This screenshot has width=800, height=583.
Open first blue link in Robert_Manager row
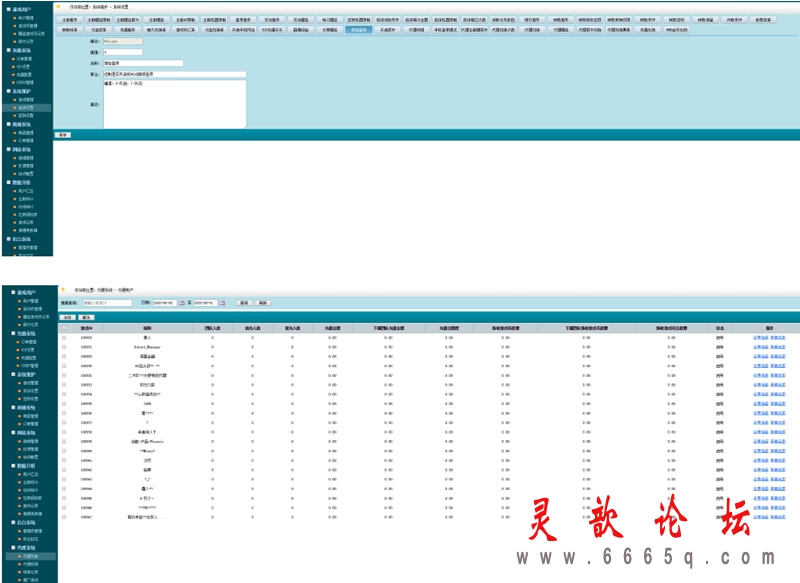(760, 347)
